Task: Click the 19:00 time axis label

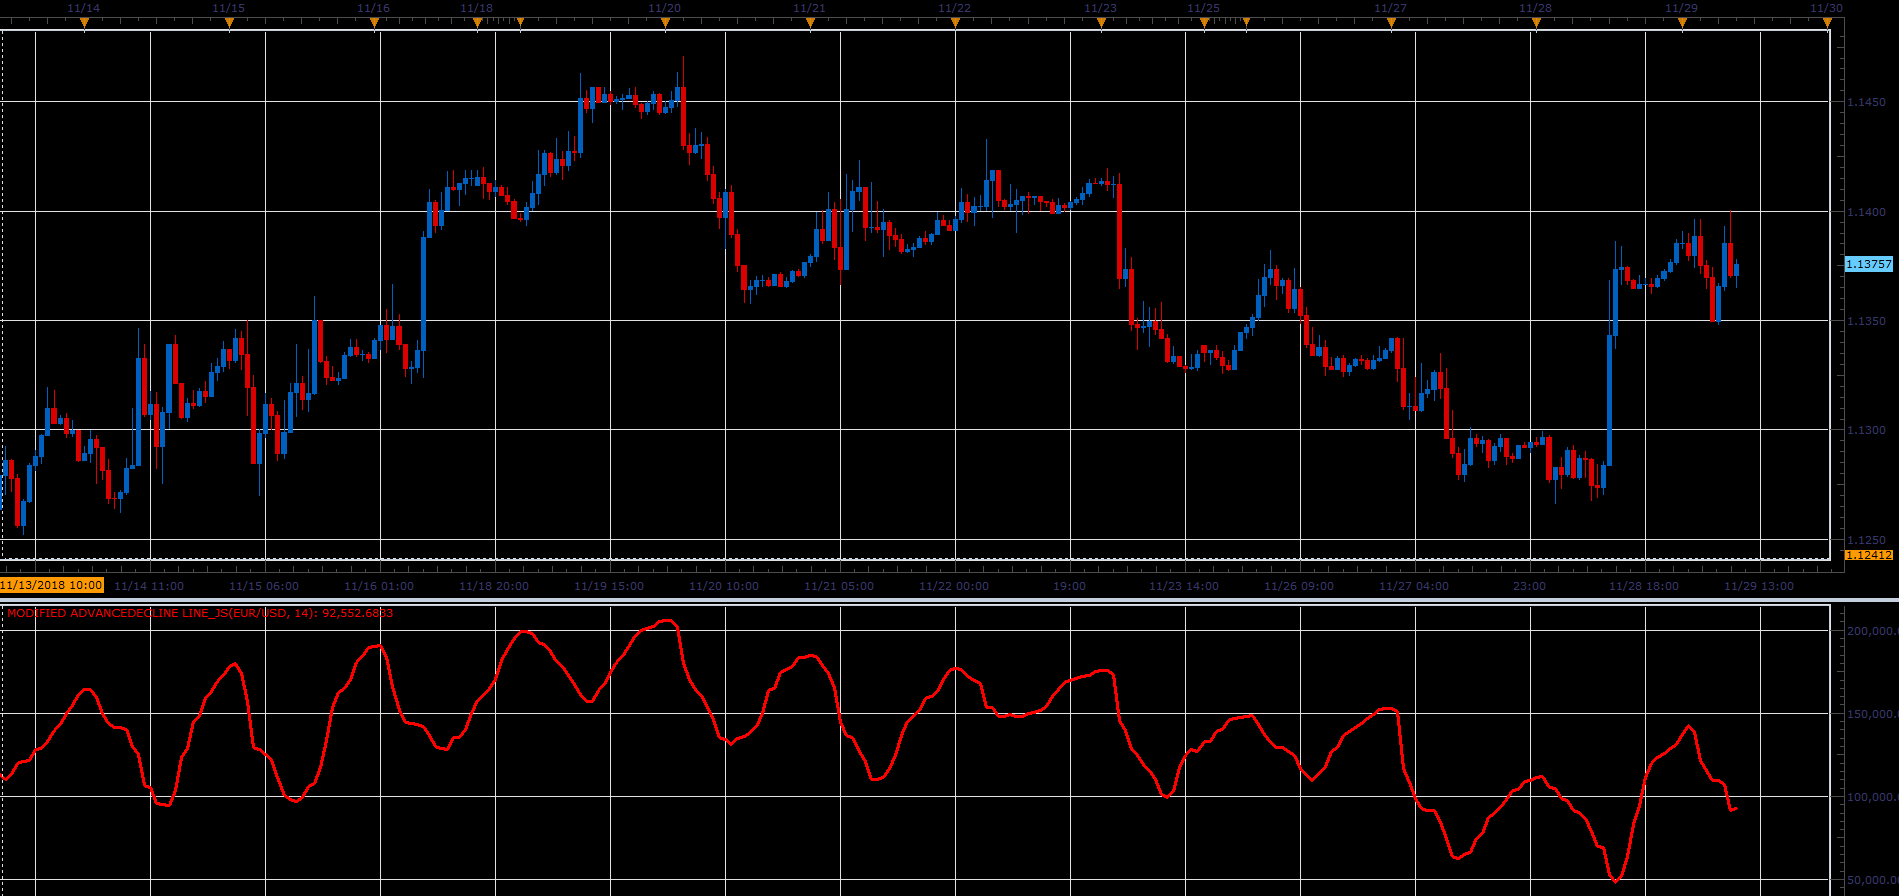Action: click(x=1069, y=586)
